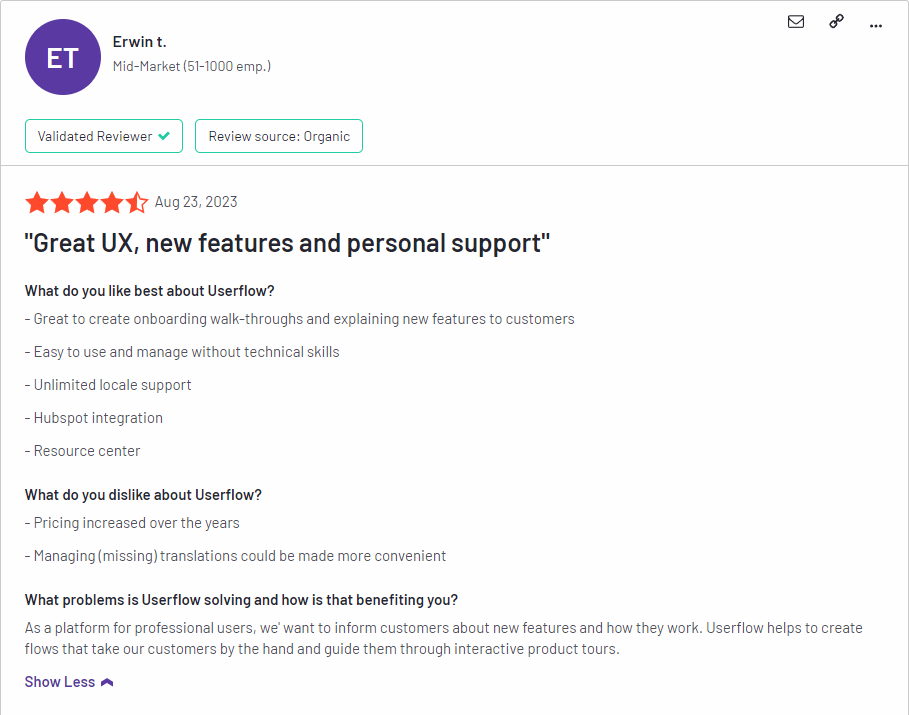909x715 pixels.
Task: Click the review title about Great UX
Action: click(x=288, y=243)
